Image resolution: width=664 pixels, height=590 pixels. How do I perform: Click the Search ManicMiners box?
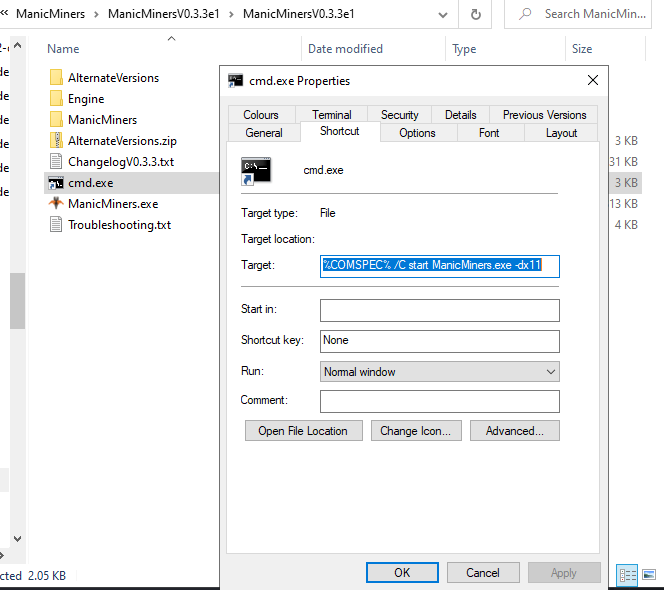click(x=578, y=14)
